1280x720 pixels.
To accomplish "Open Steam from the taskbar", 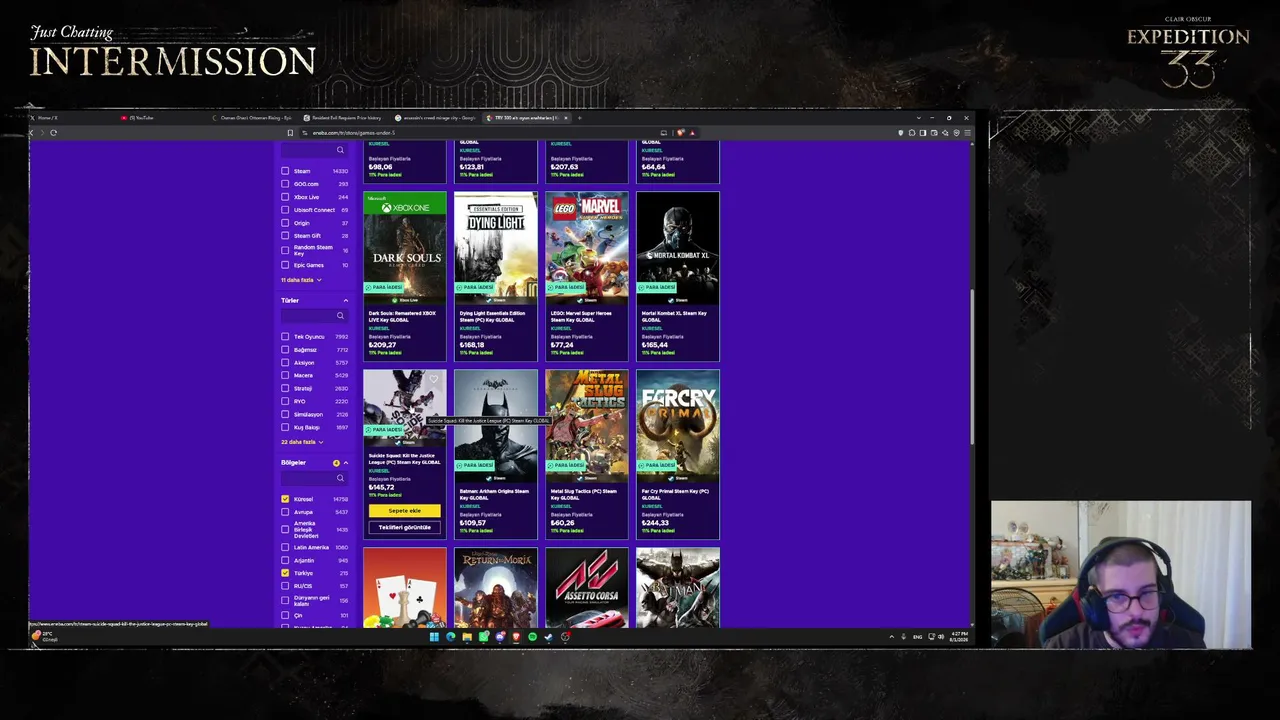I will [x=548, y=637].
